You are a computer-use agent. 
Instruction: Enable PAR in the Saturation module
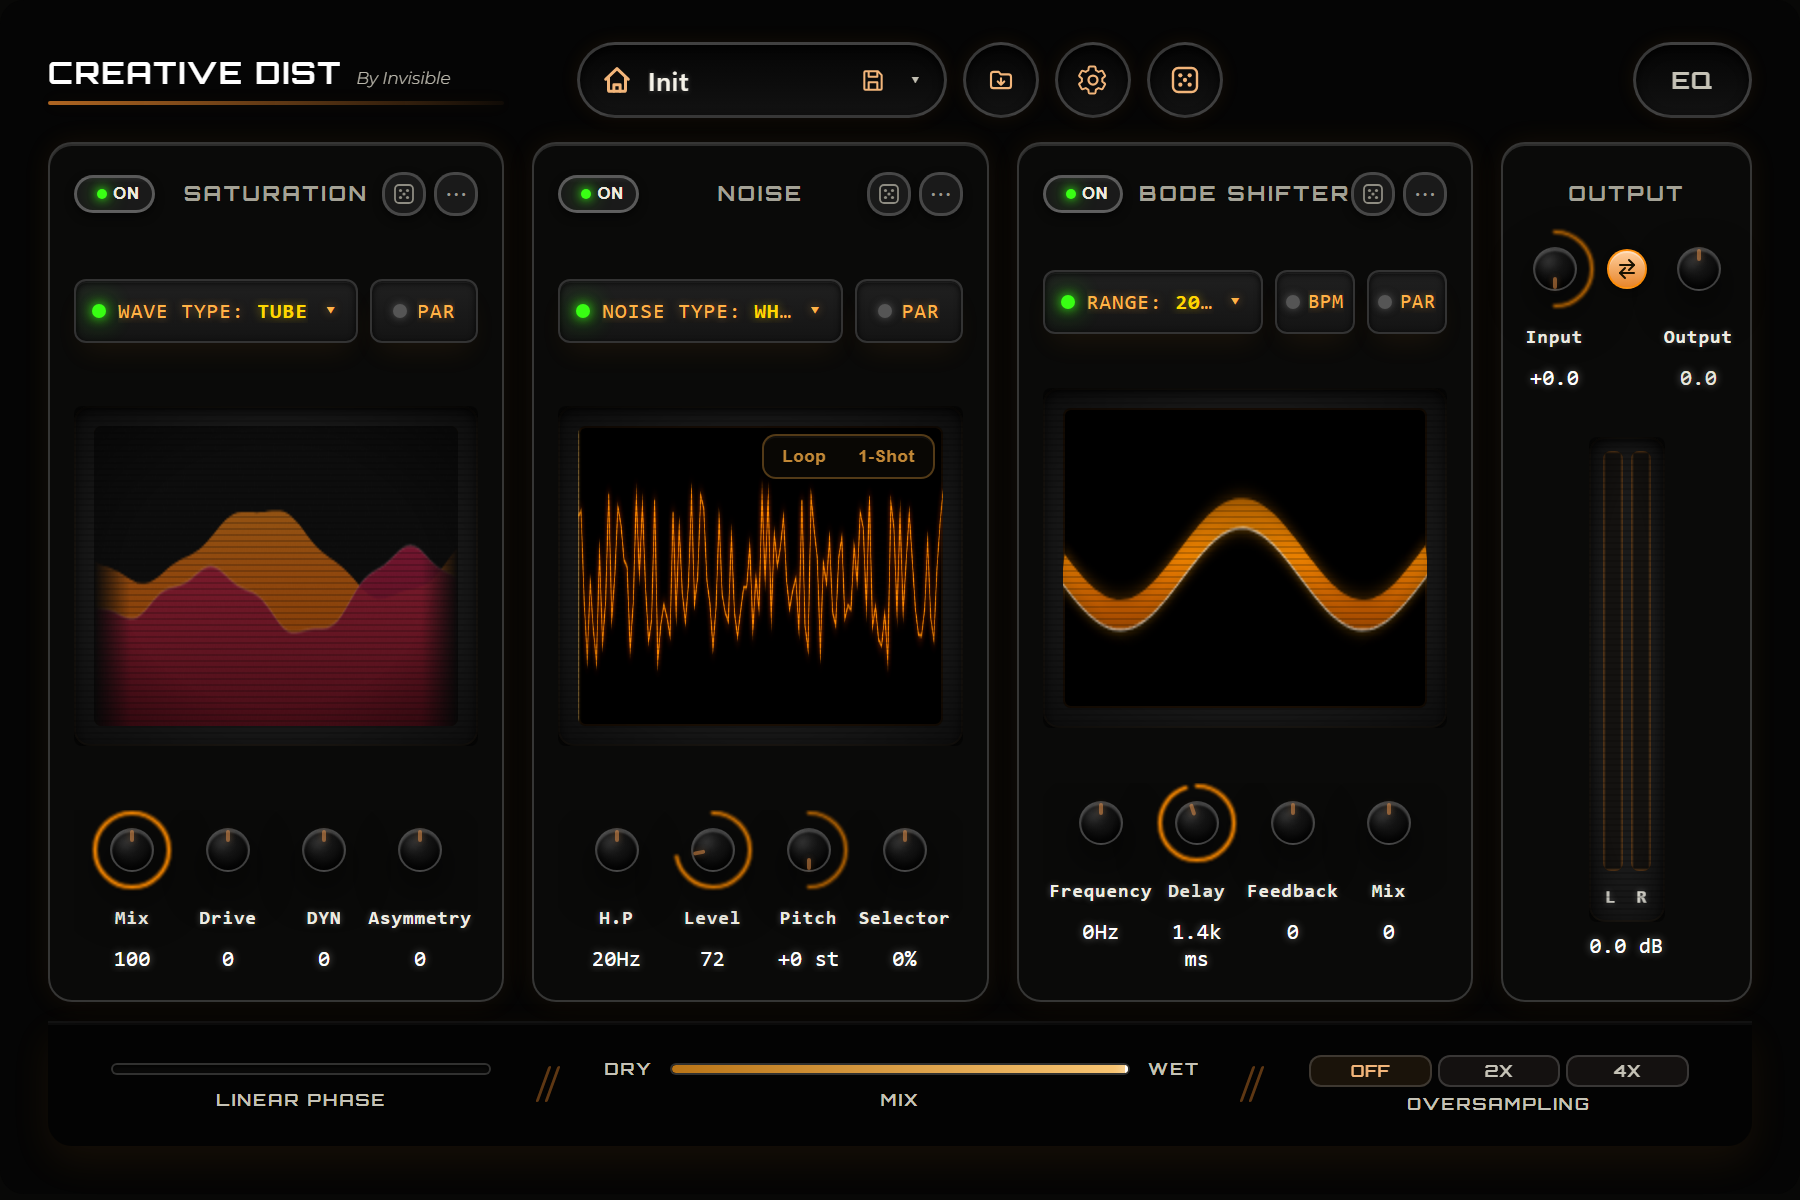[x=424, y=311]
